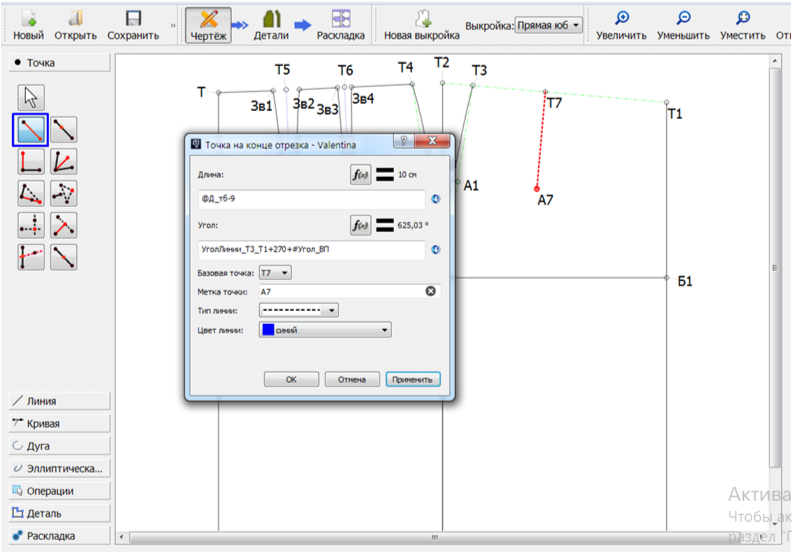
Task: Select point T4 on the drawing
Action: [x=412, y=84]
